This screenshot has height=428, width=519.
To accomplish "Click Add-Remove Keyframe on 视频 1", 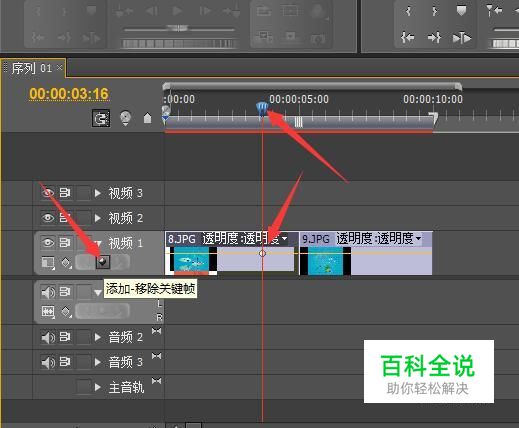I will tap(103, 262).
